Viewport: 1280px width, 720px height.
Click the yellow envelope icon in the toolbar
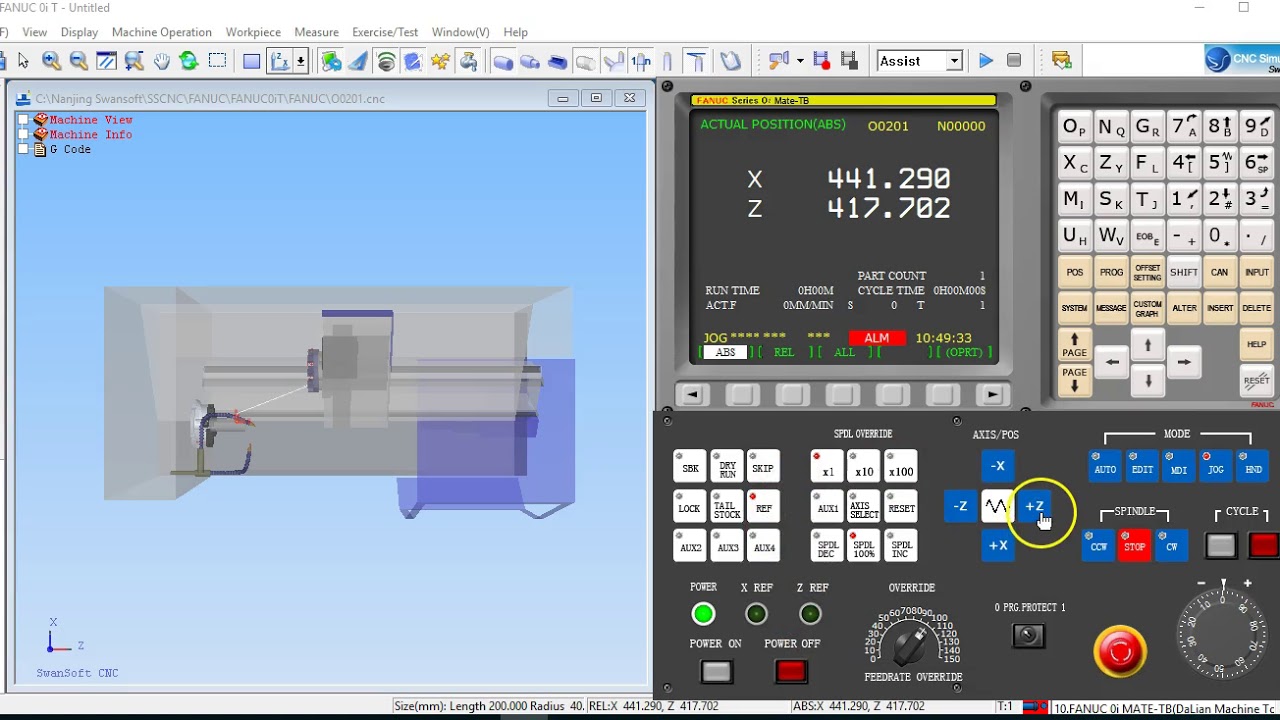pos(1062,61)
